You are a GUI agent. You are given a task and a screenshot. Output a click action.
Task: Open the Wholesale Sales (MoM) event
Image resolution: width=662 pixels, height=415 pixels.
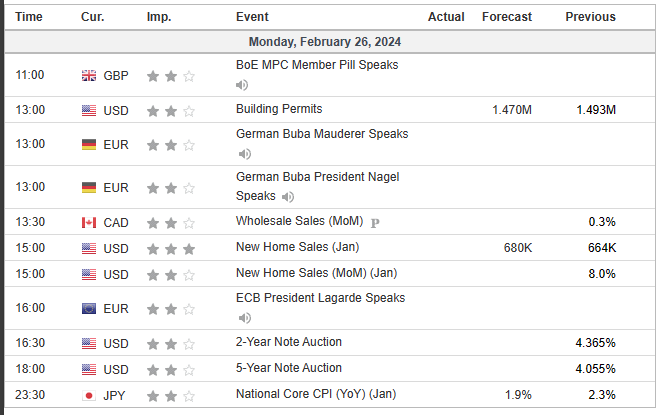300,221
